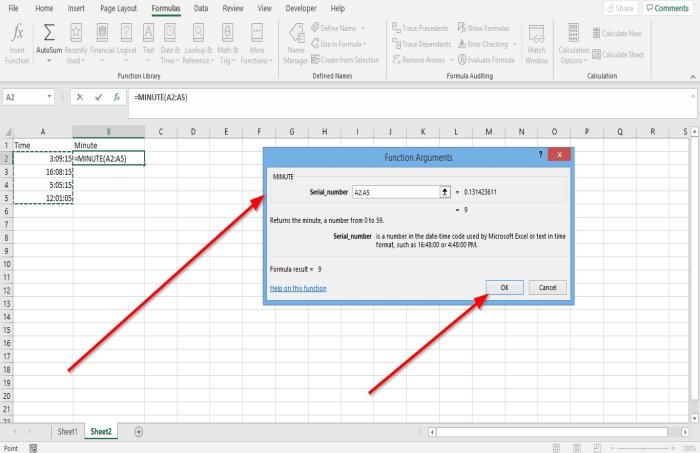This screenshot has width=700, height=453.
Task: Expand AutoSum dropdown arrow
Action: (49, 61)
